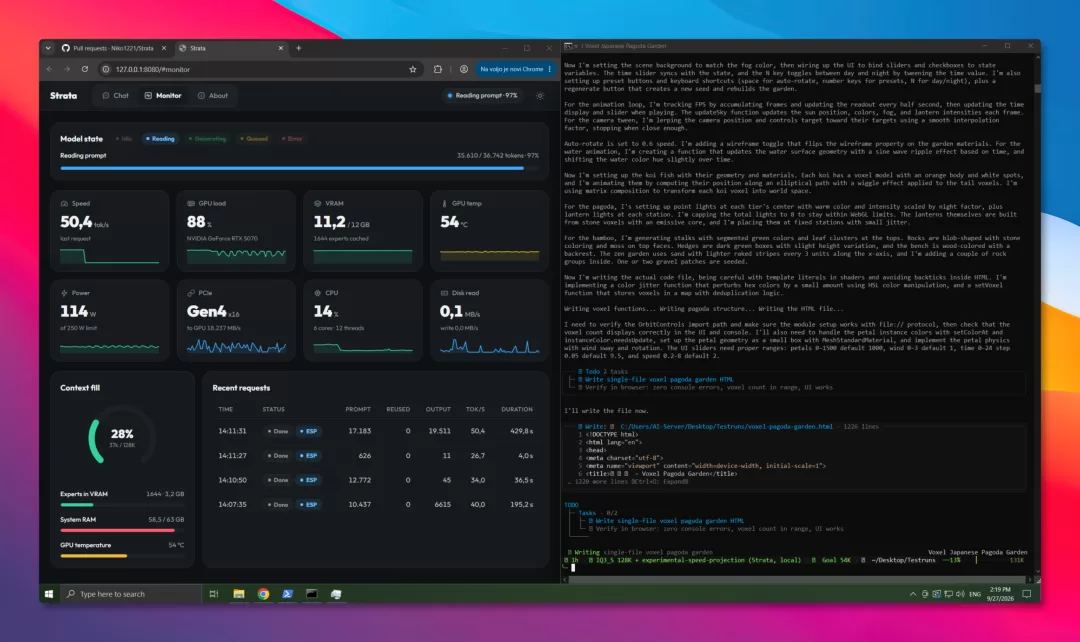Reload the monitor page
Image resolution: width=1080 pixels, height=642 pixels.
coord(85,70)
